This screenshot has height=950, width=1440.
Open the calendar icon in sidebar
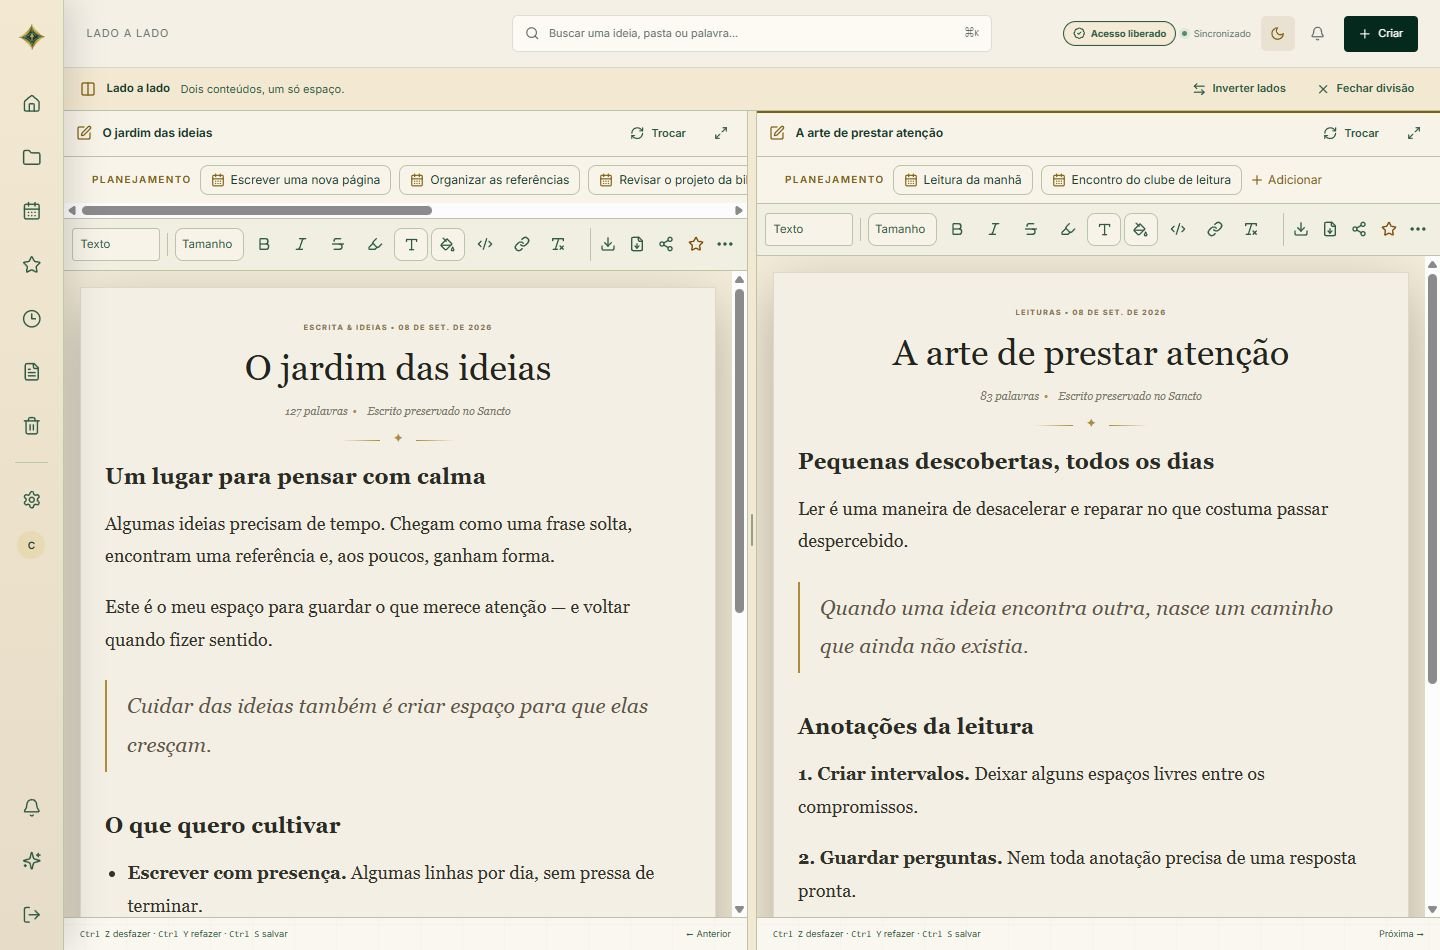click(x=32, y=211)
